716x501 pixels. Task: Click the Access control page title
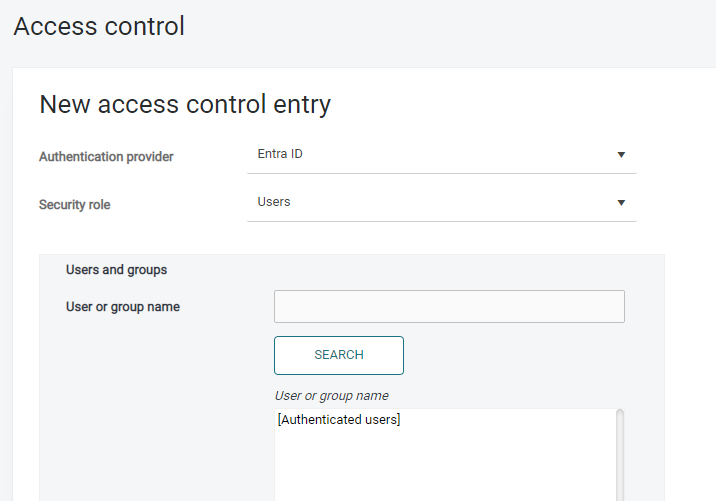[x=99, y=26]
